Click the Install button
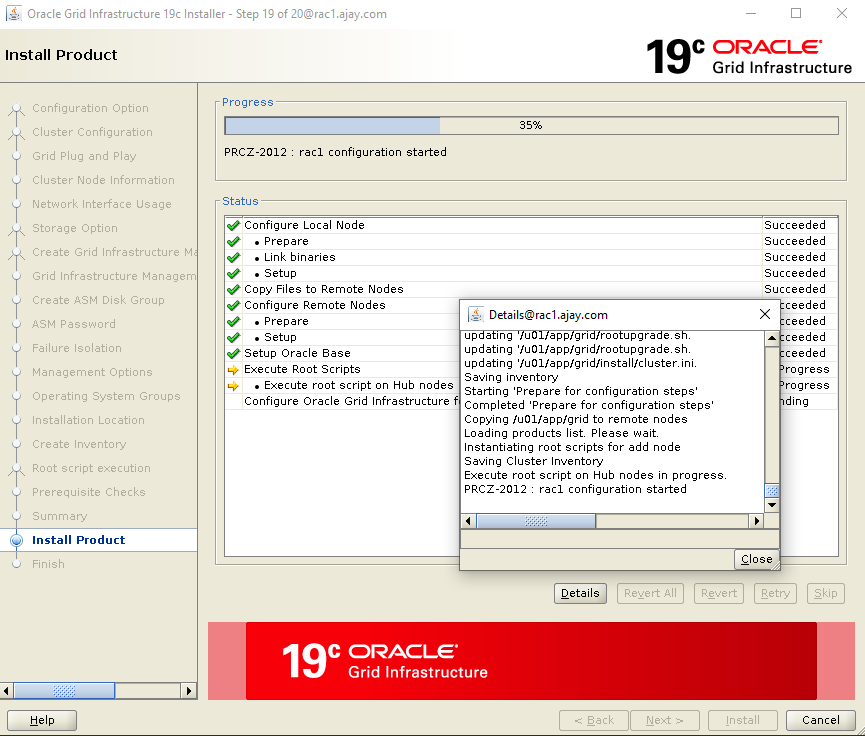The width and height of the screenshot is (865, 736). coord(743,720)
